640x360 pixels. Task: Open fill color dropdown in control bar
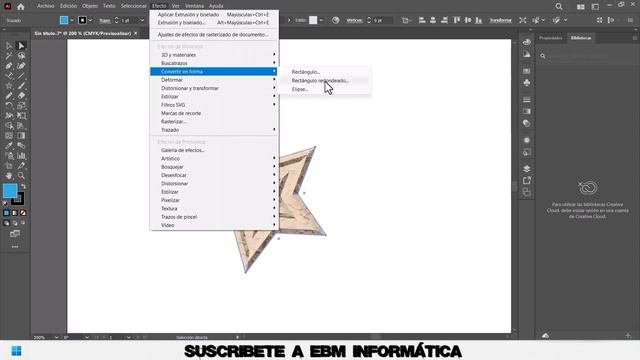pyautogui.click(x=72, y=20)
